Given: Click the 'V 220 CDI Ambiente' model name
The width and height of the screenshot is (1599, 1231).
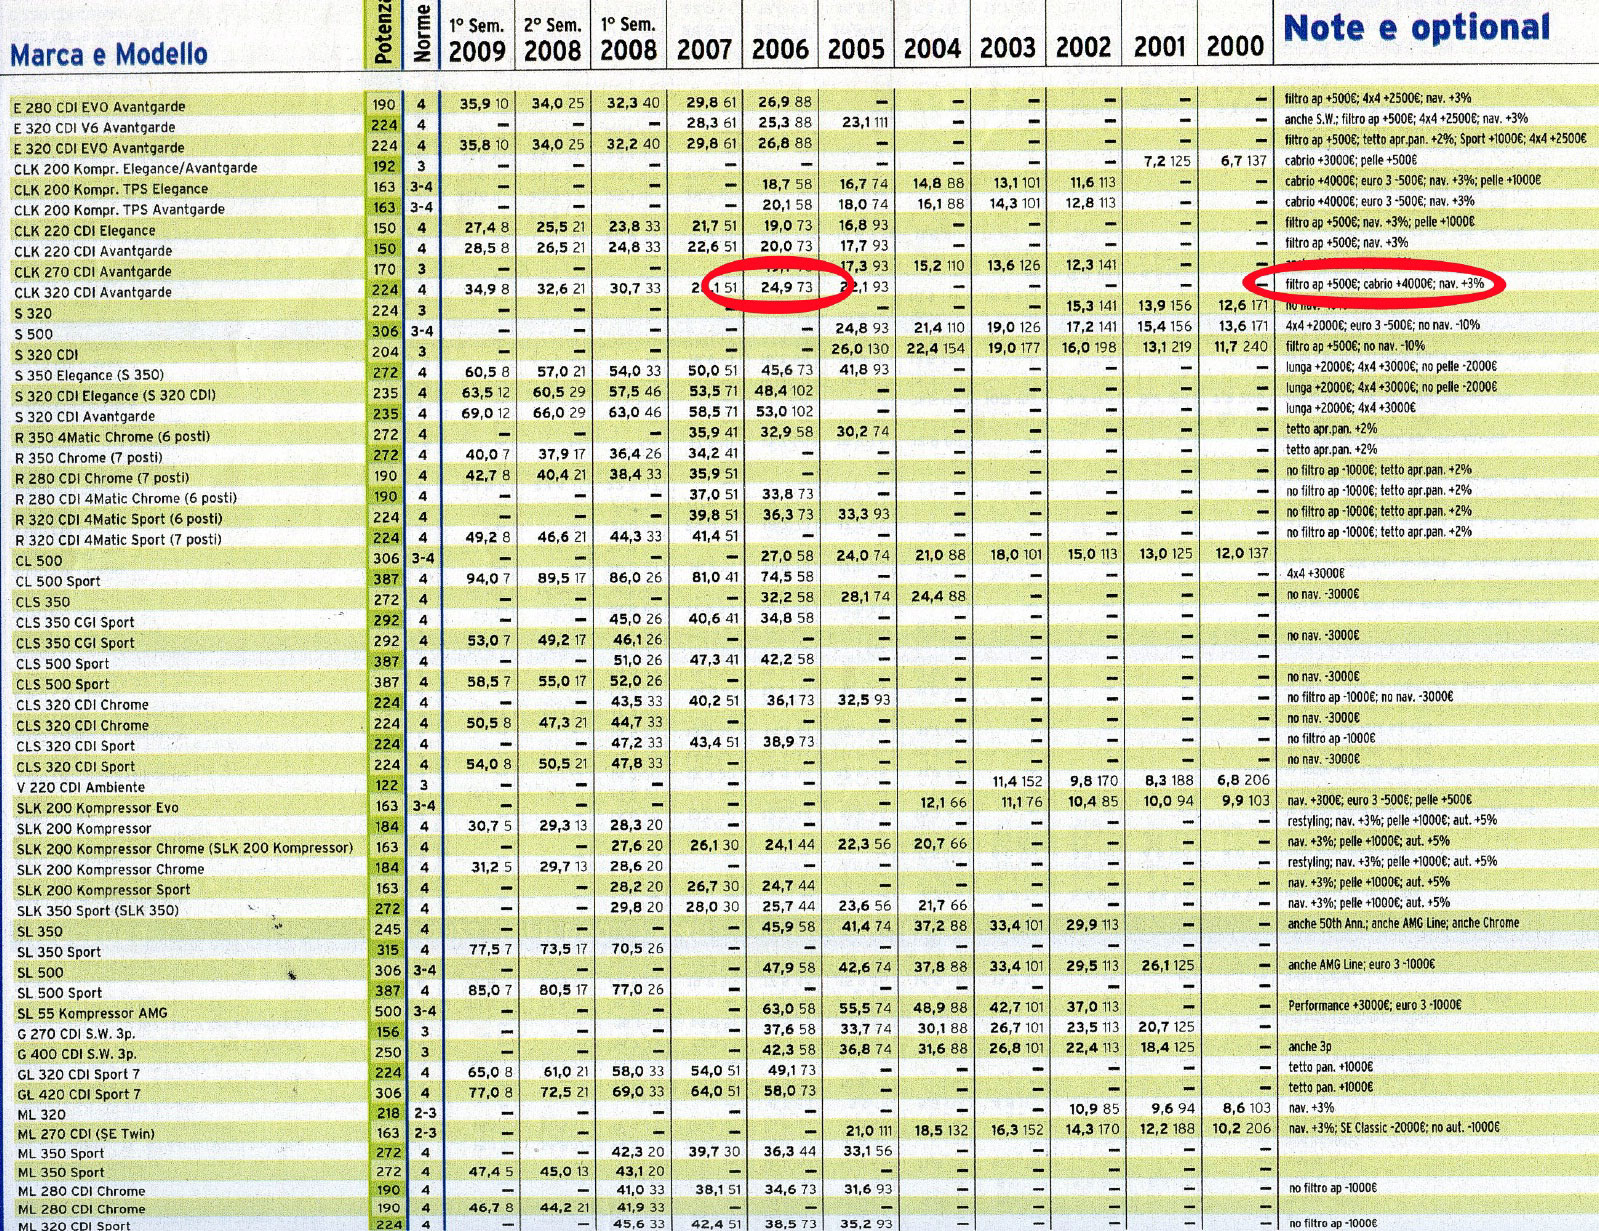Looking at the screenshot, I should point(80,788).
